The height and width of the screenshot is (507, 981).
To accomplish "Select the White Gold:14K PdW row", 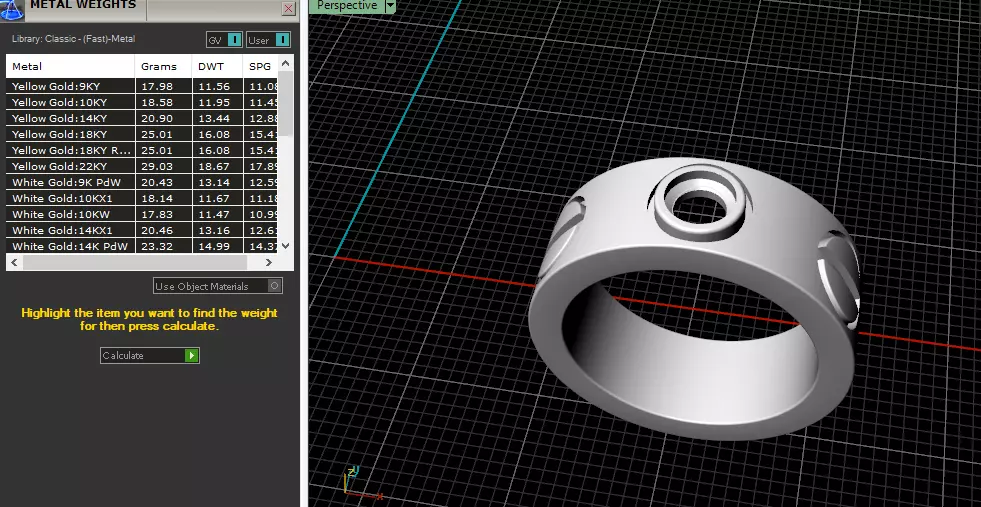I will tap(141, 246).
